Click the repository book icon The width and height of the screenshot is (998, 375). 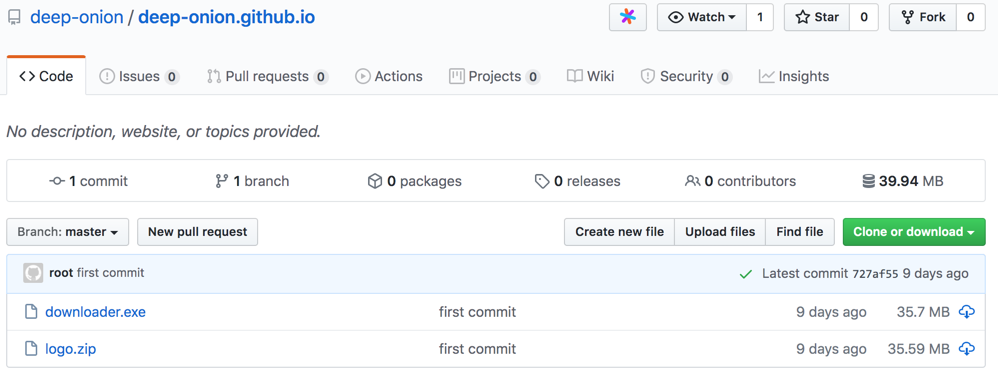click(14, 17)
